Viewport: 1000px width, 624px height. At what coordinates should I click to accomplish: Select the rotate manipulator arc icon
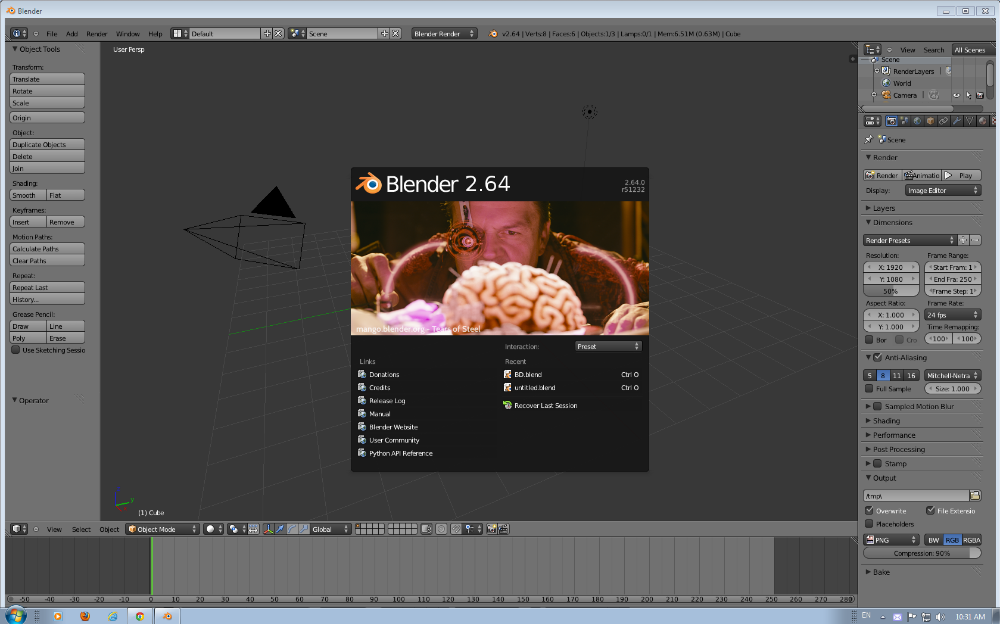(292, 529)
